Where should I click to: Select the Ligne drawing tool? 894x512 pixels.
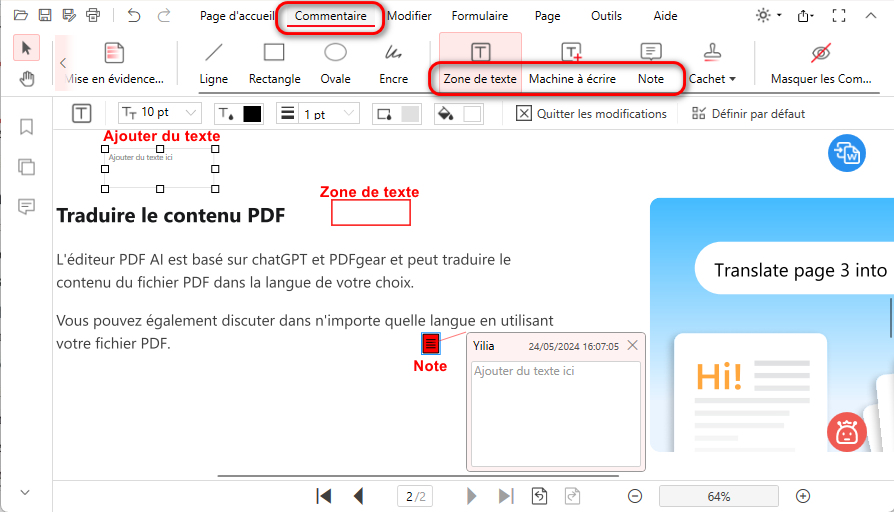214,64
